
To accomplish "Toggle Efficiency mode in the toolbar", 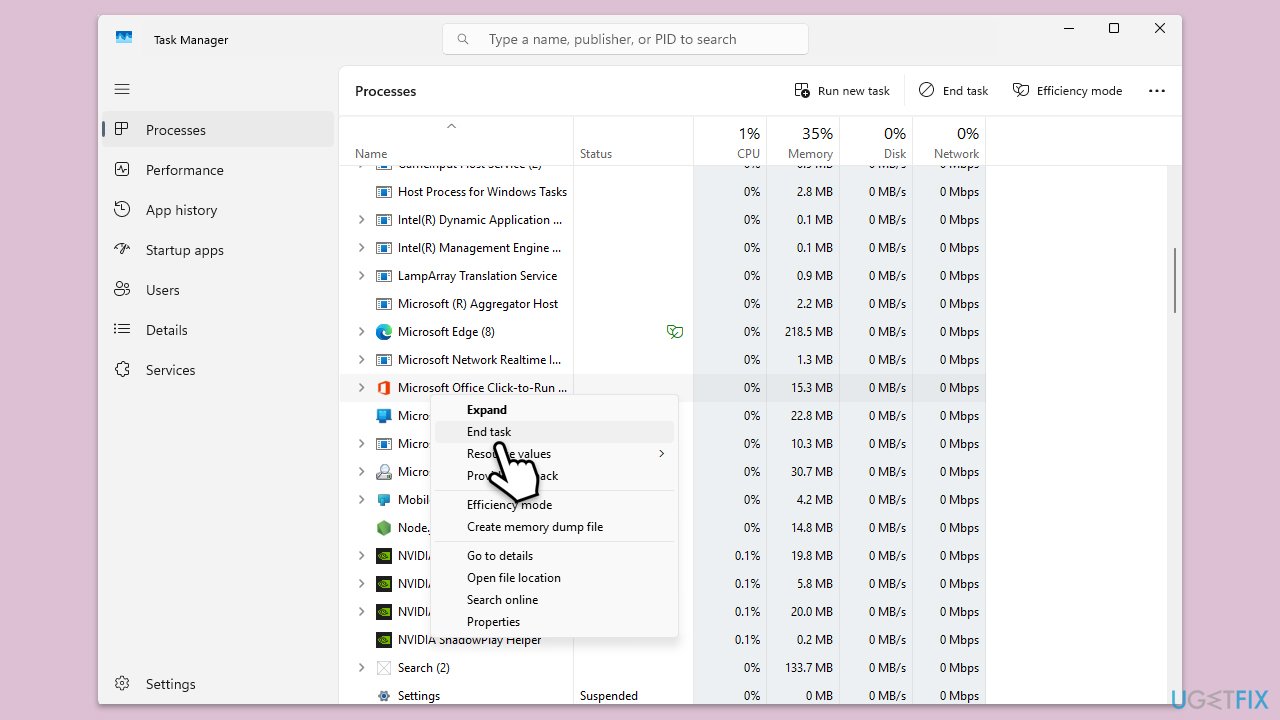I will [x=1067, y=91].
